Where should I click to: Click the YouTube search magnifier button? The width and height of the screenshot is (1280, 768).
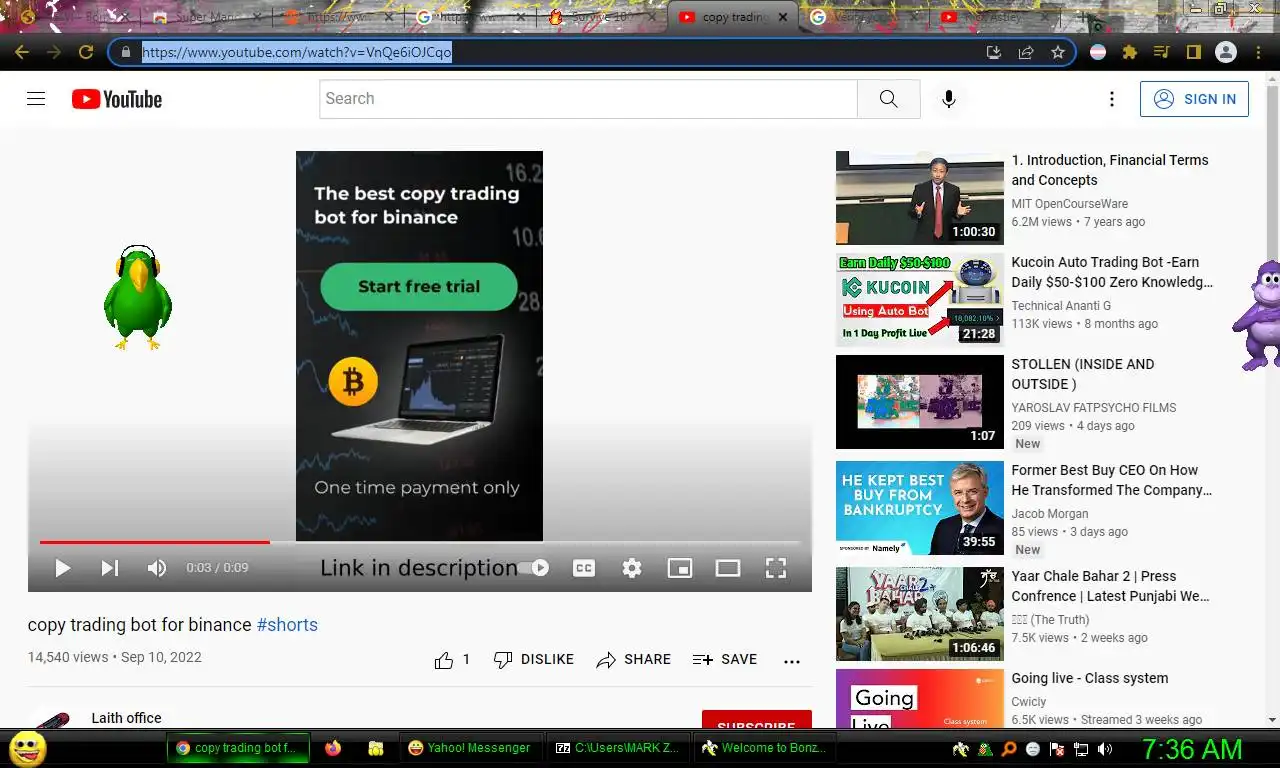click(x=888, y=99)
